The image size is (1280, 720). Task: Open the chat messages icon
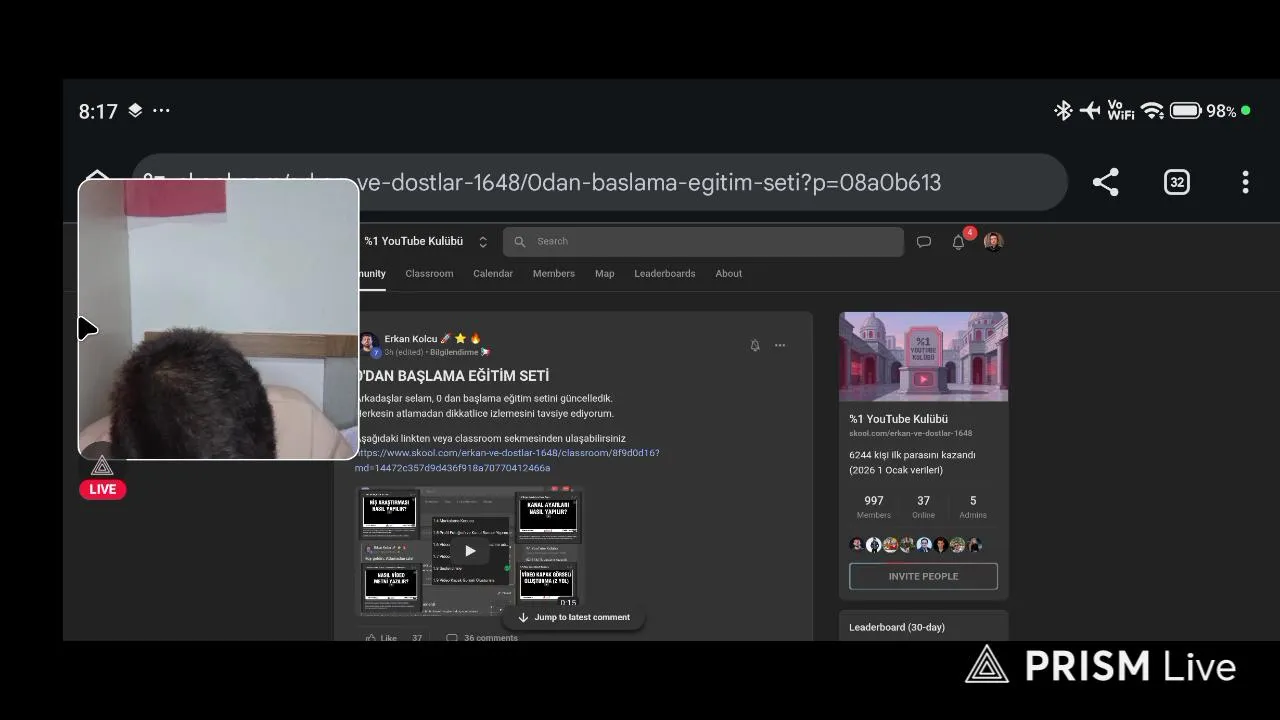[924, 241]
